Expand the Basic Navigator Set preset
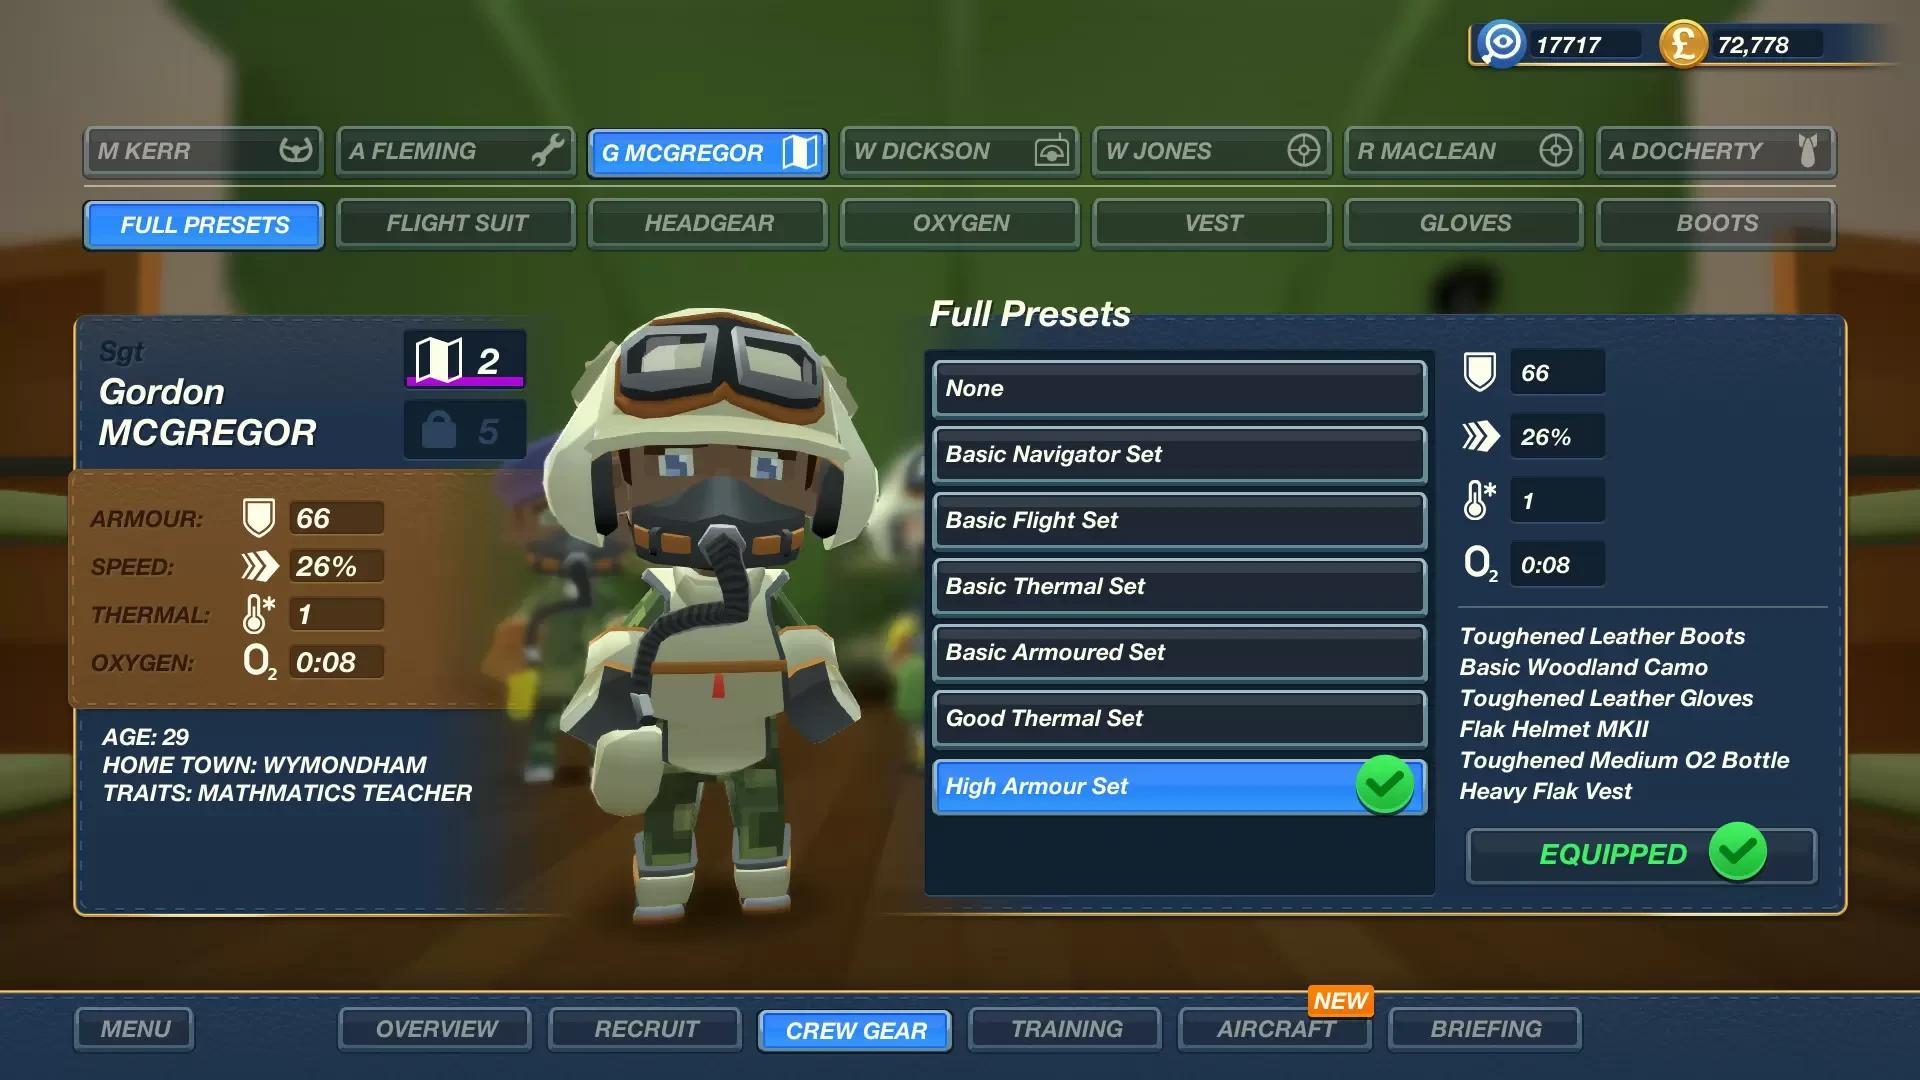 coord(1178,452)
